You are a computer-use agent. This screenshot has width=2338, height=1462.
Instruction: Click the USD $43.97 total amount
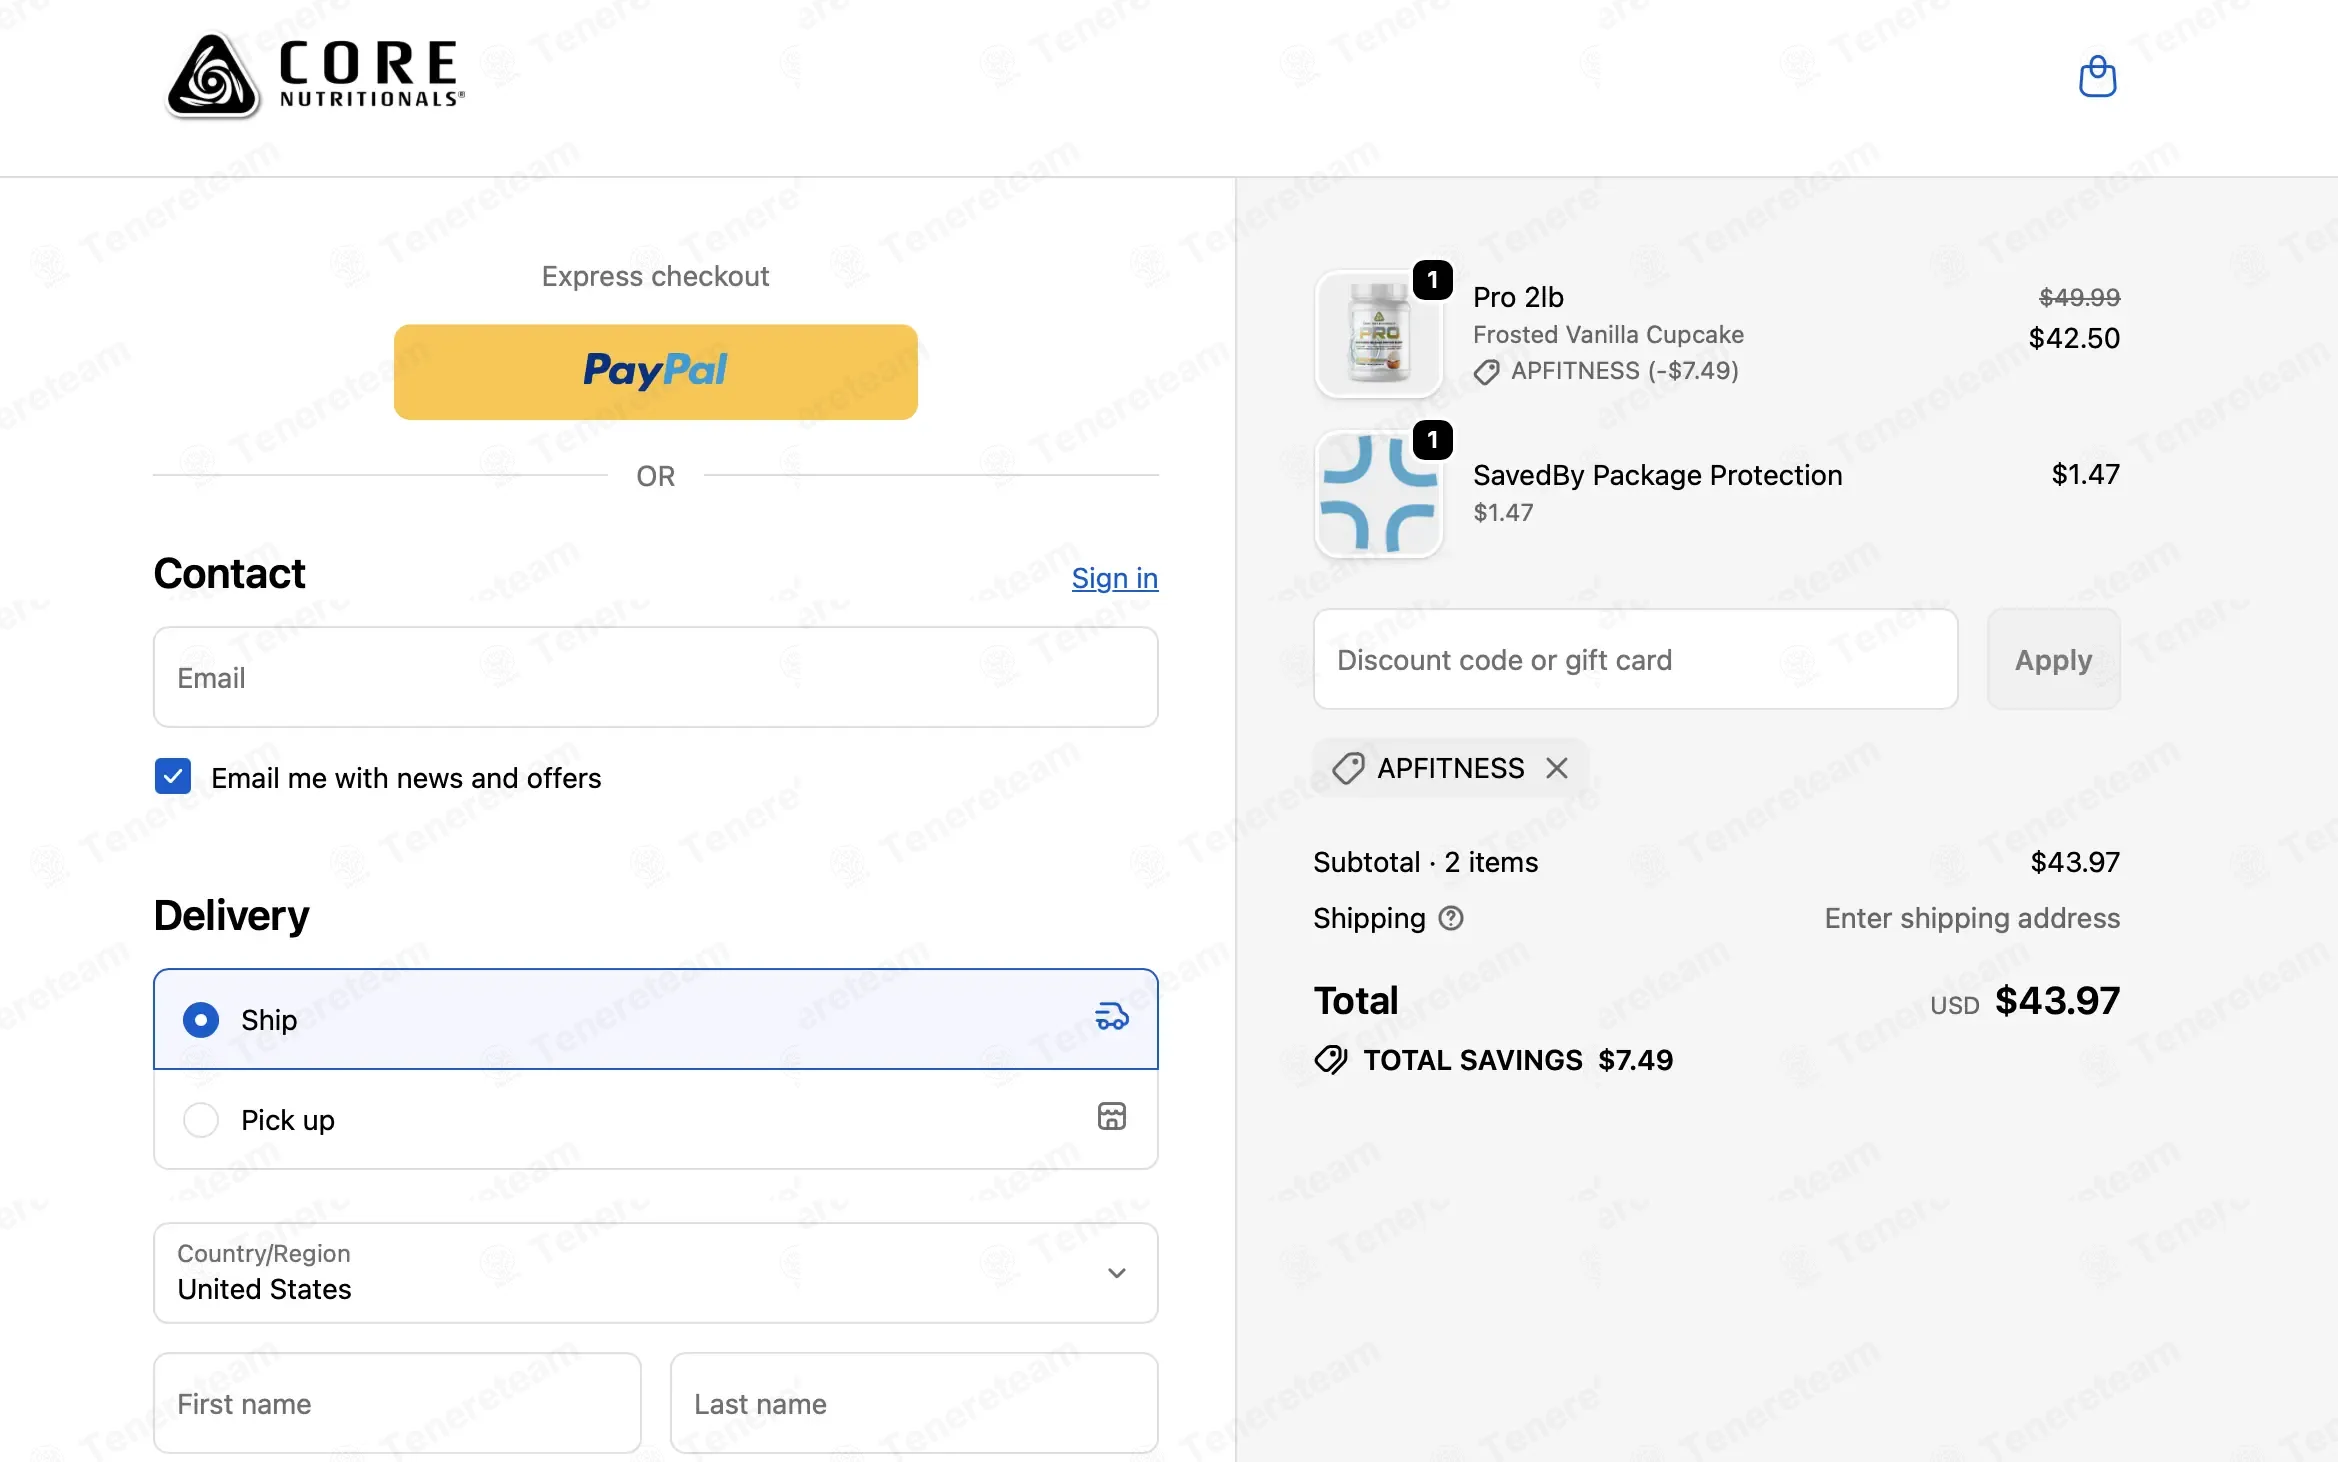click(2025, 1001)
